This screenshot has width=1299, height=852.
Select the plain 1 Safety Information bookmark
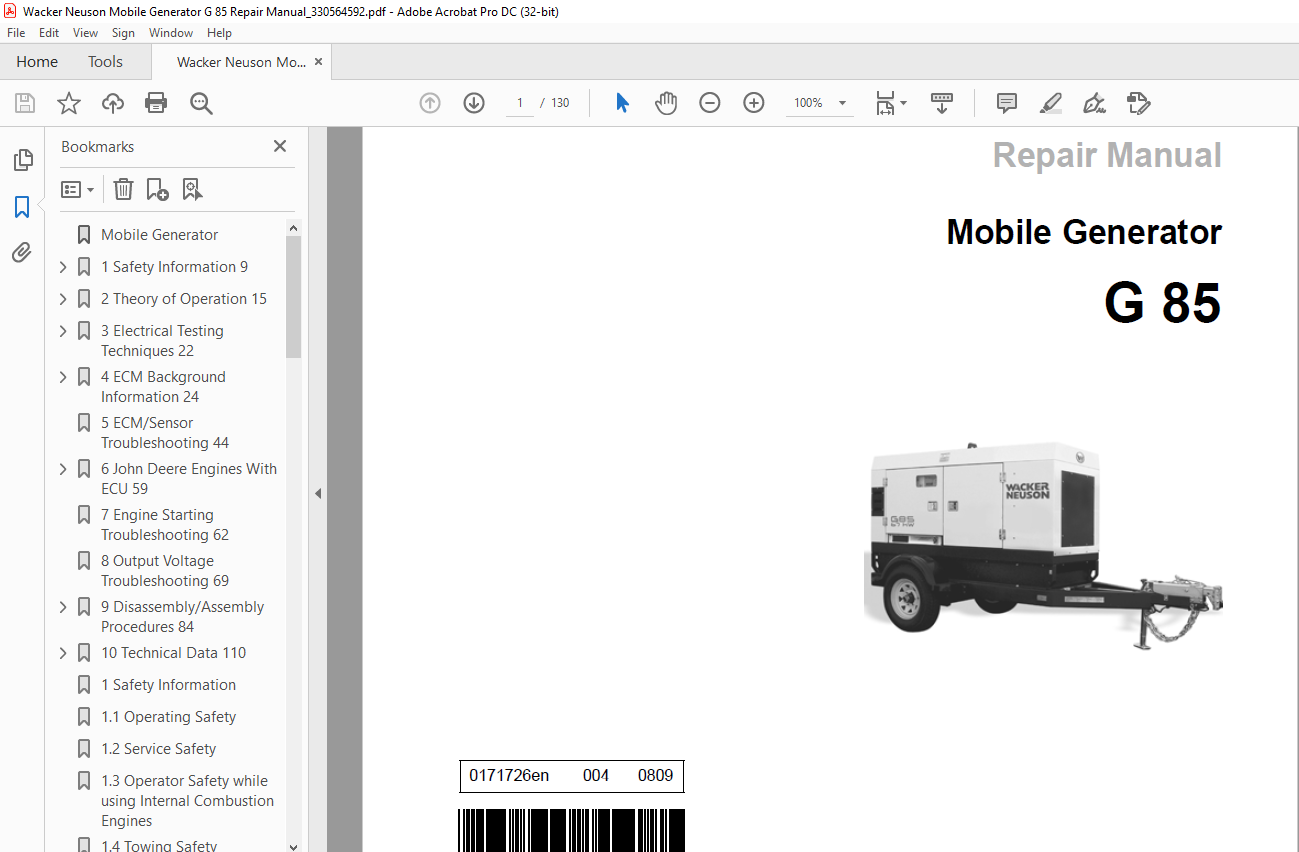pyautogui.click(x=168, y=685)
